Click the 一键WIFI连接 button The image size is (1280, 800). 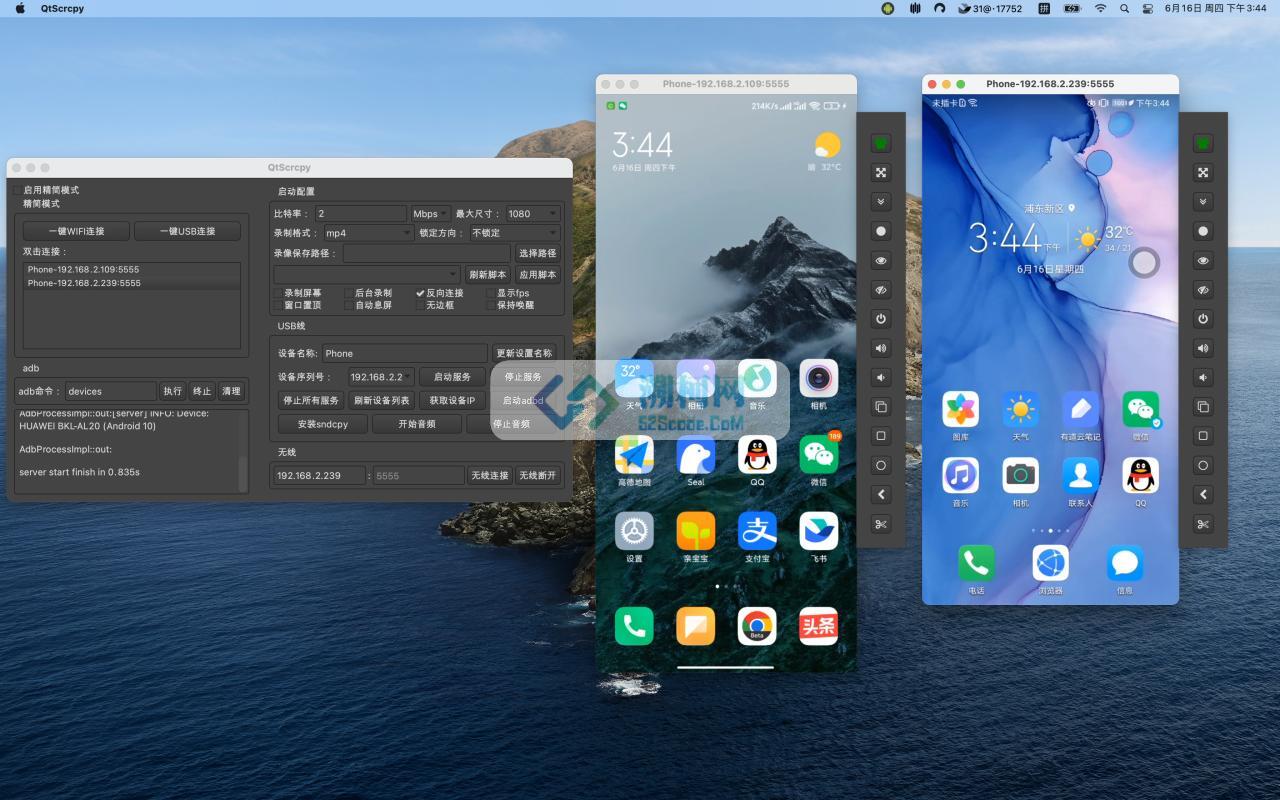[77, 231]
